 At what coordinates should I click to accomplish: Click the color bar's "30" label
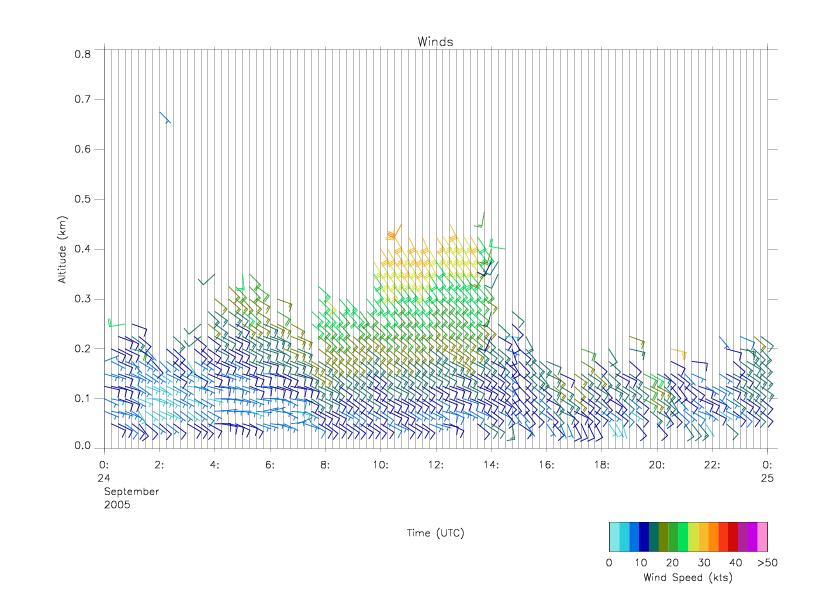(x=704, y=562)
